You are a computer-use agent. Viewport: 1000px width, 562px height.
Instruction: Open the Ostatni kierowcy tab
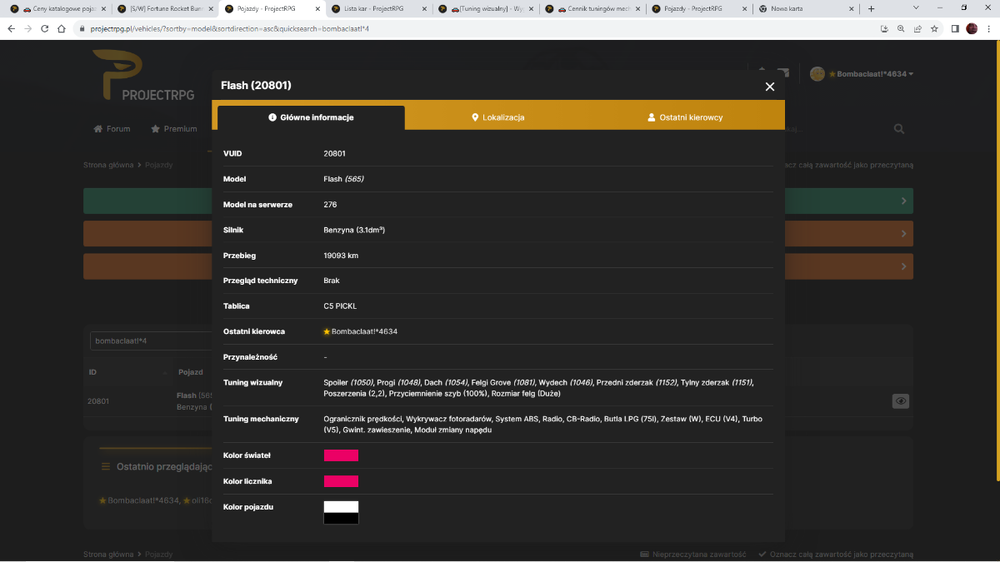tap(686, 117)
